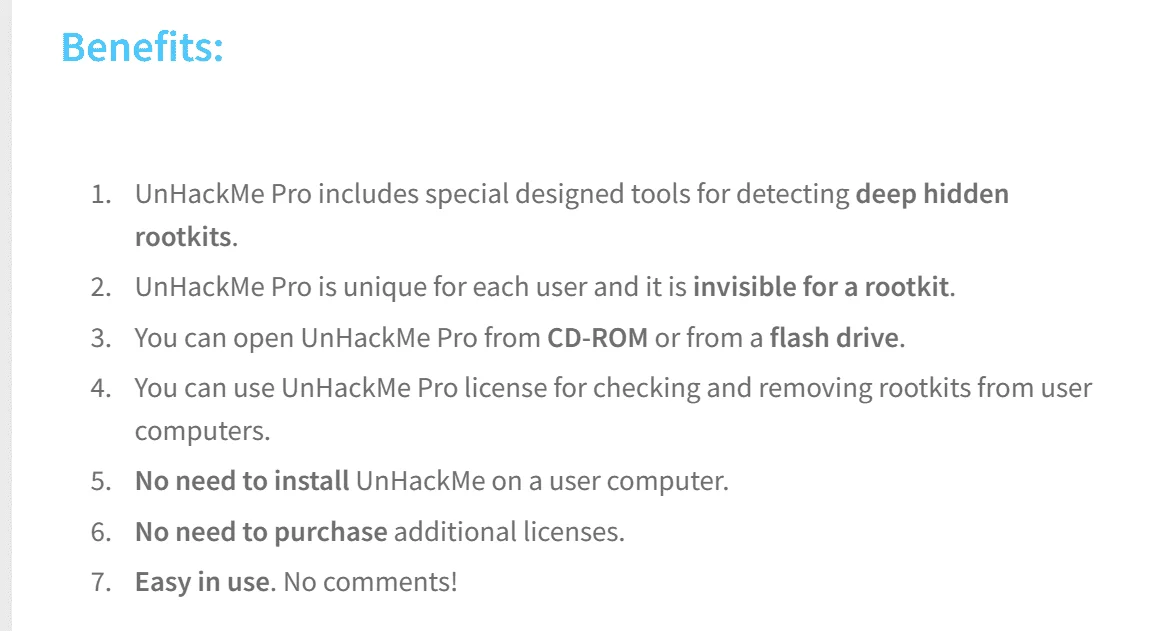Click list number 1 marker
1149x631 pixels.
pos(101,194)
